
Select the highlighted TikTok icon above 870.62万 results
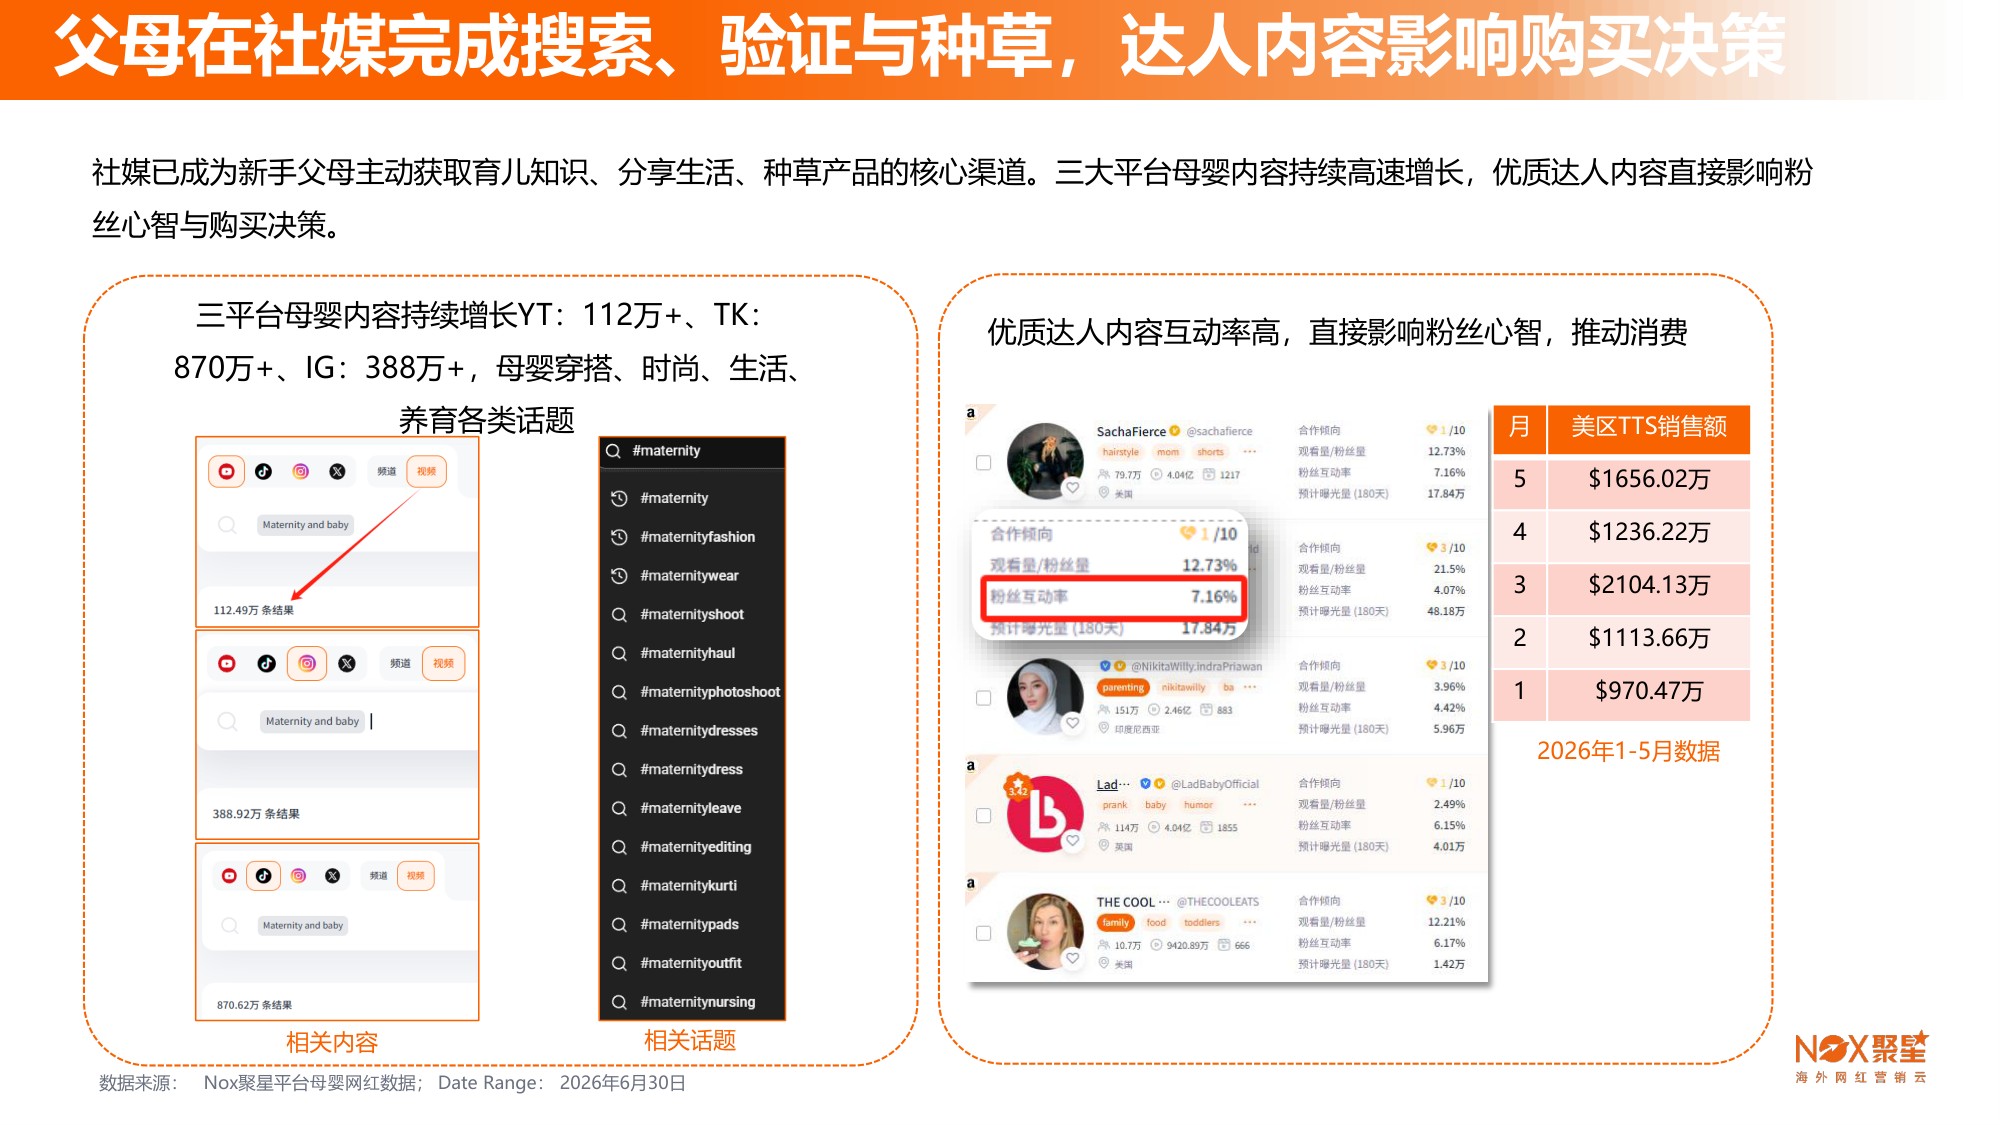(x=263, y=876)
